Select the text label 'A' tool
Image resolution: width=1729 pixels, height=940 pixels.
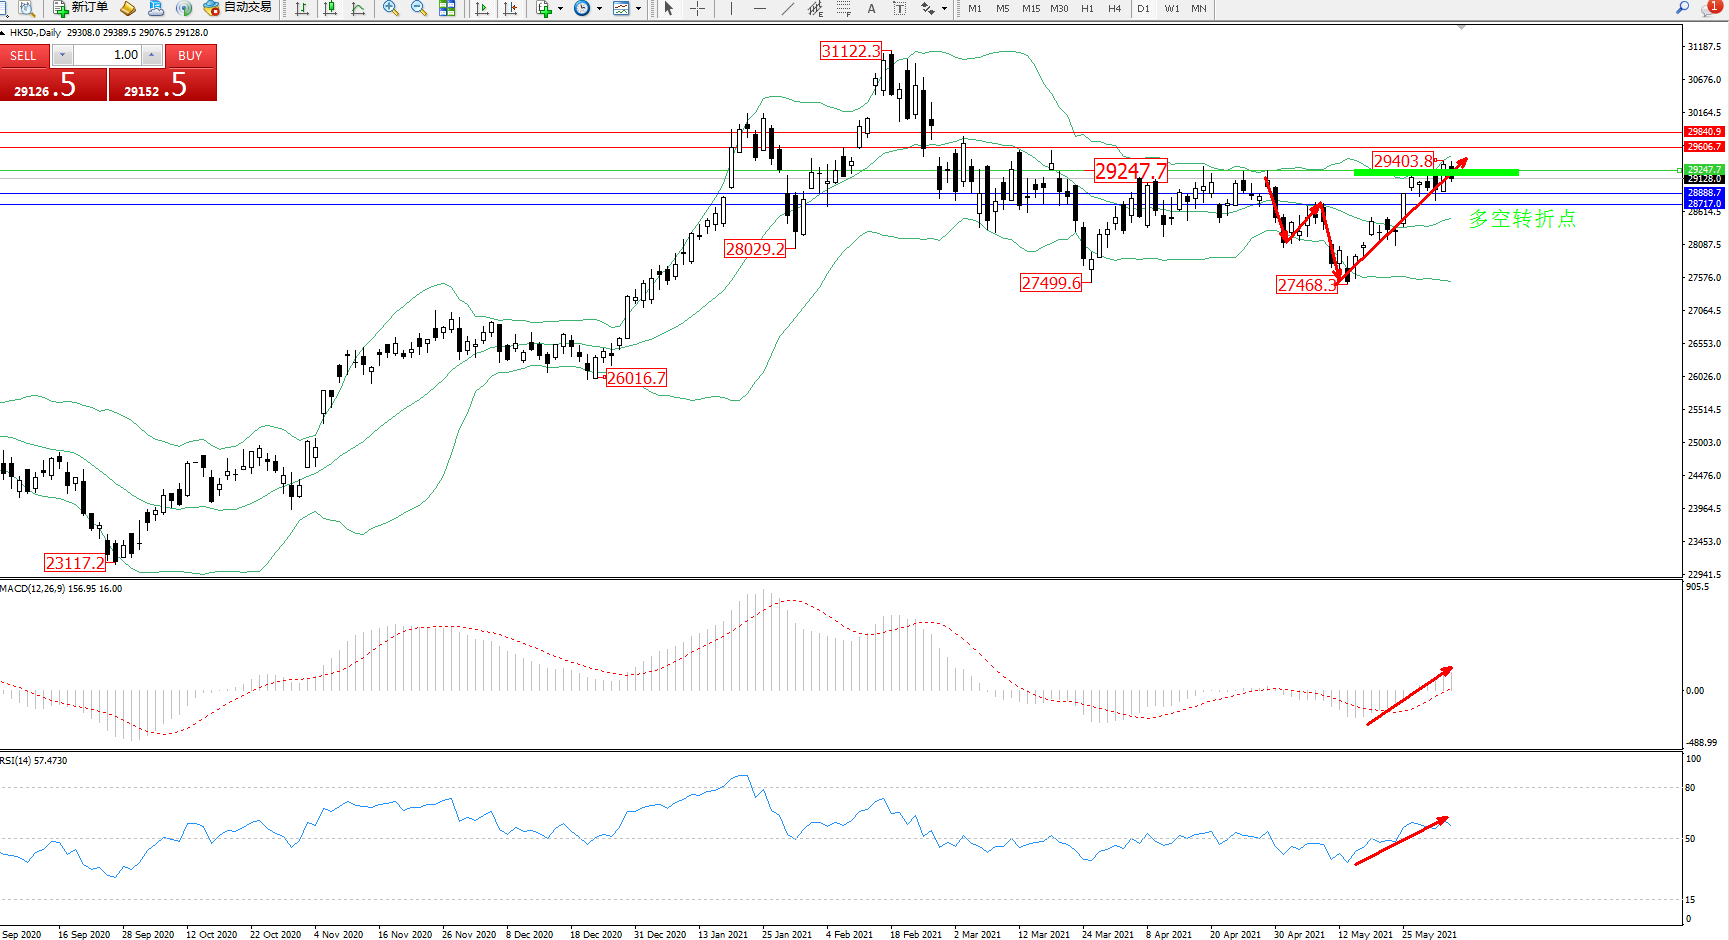tap(871, 8)
